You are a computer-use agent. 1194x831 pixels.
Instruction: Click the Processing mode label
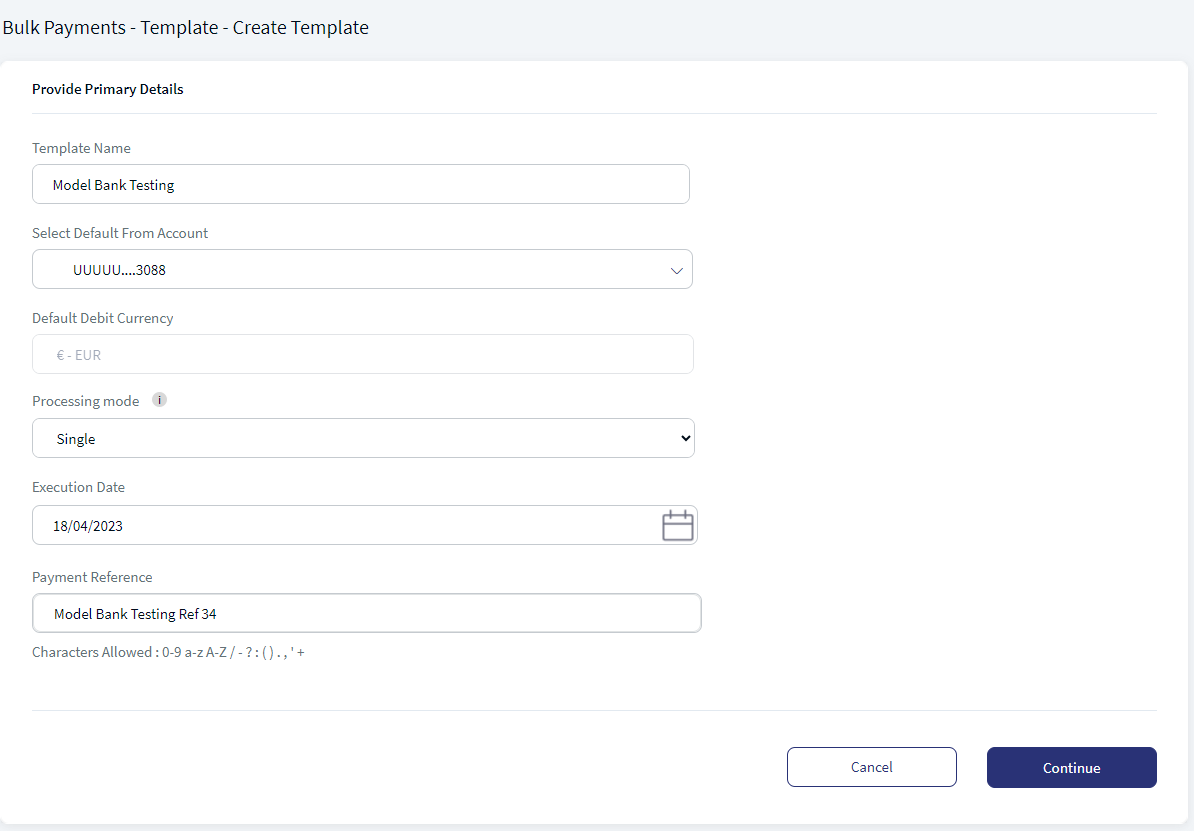(85, 401)
